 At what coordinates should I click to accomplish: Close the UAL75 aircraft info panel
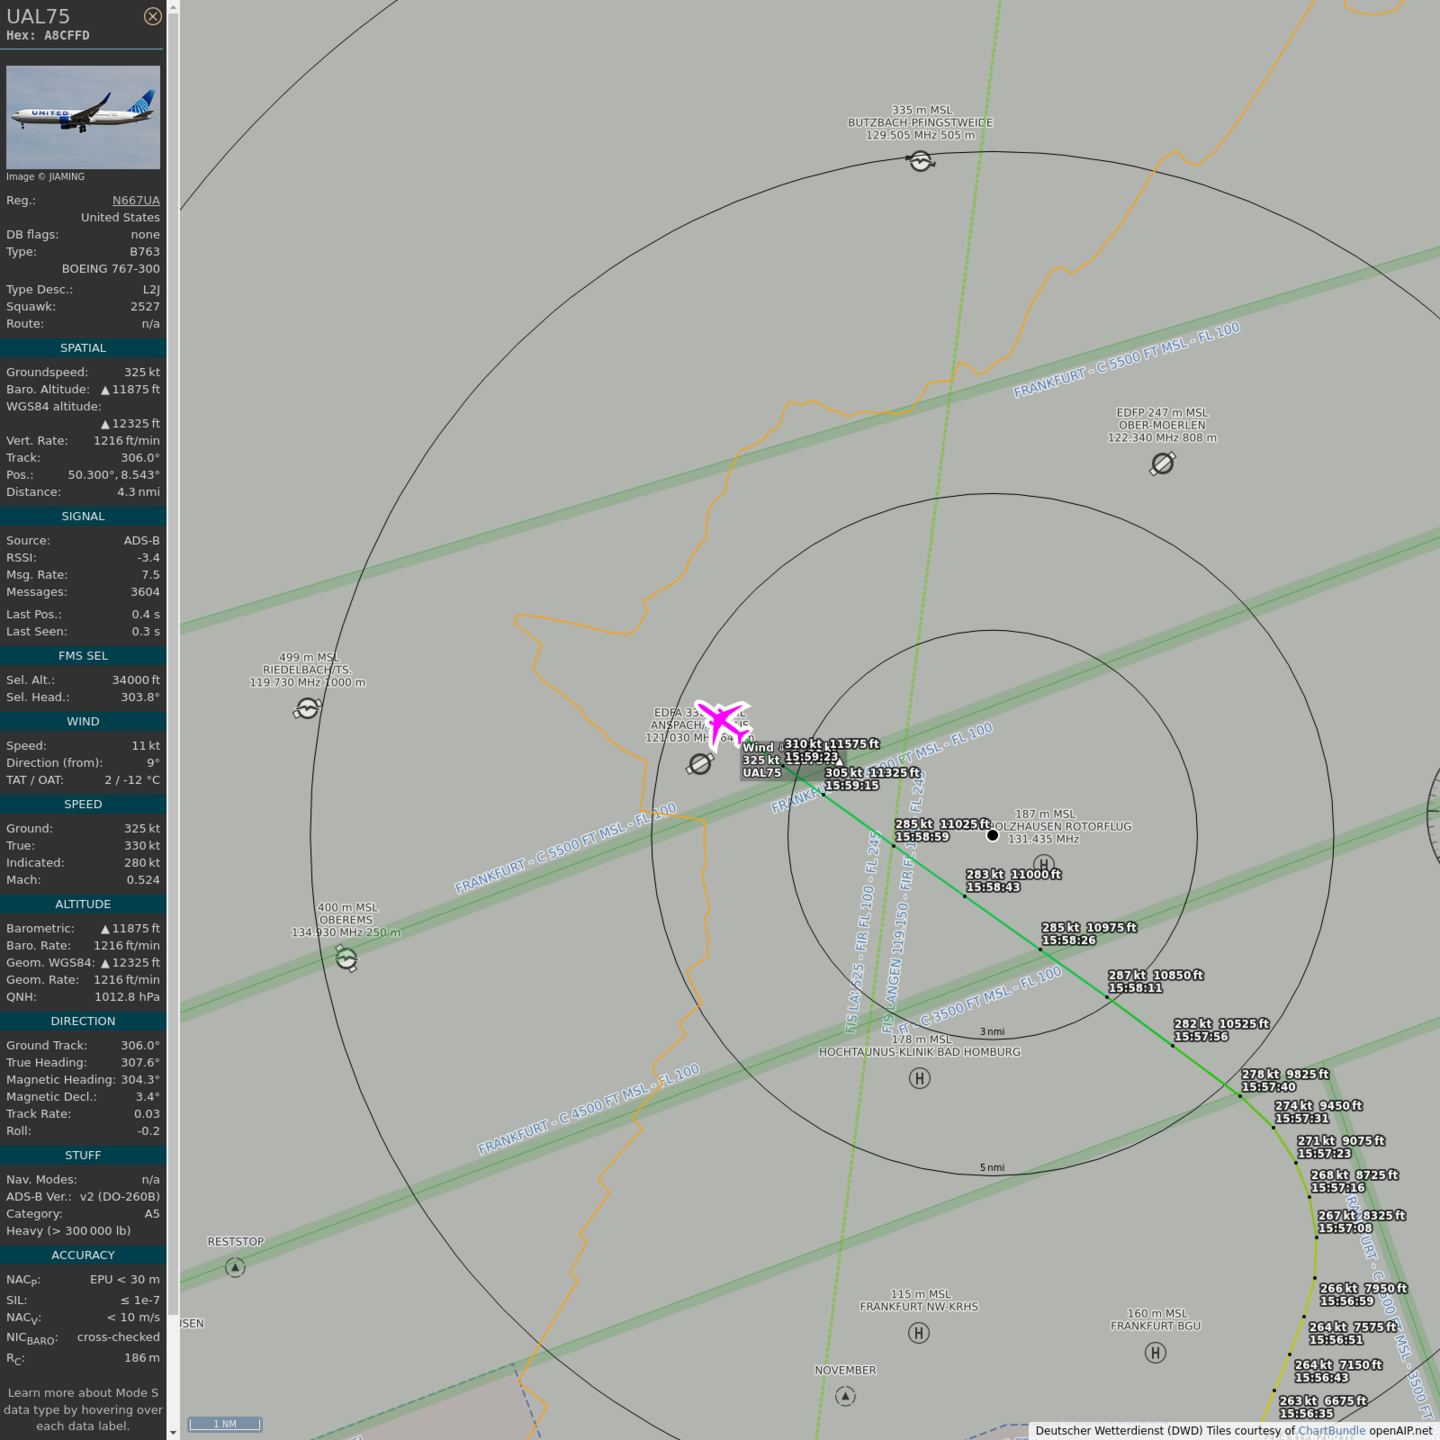152,16
